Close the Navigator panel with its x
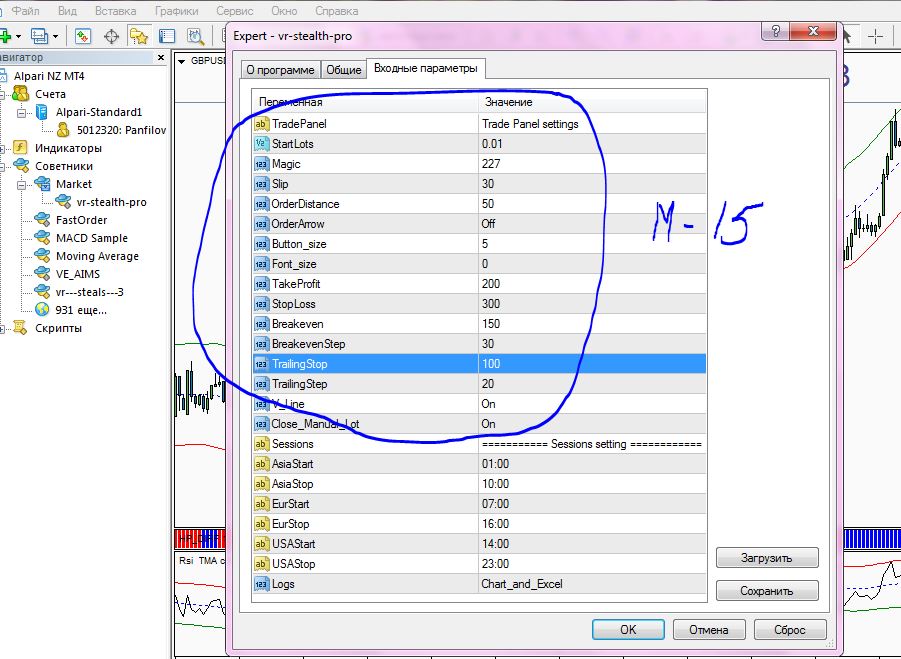Viewport: 901px width, 659px height. [161, 57]
